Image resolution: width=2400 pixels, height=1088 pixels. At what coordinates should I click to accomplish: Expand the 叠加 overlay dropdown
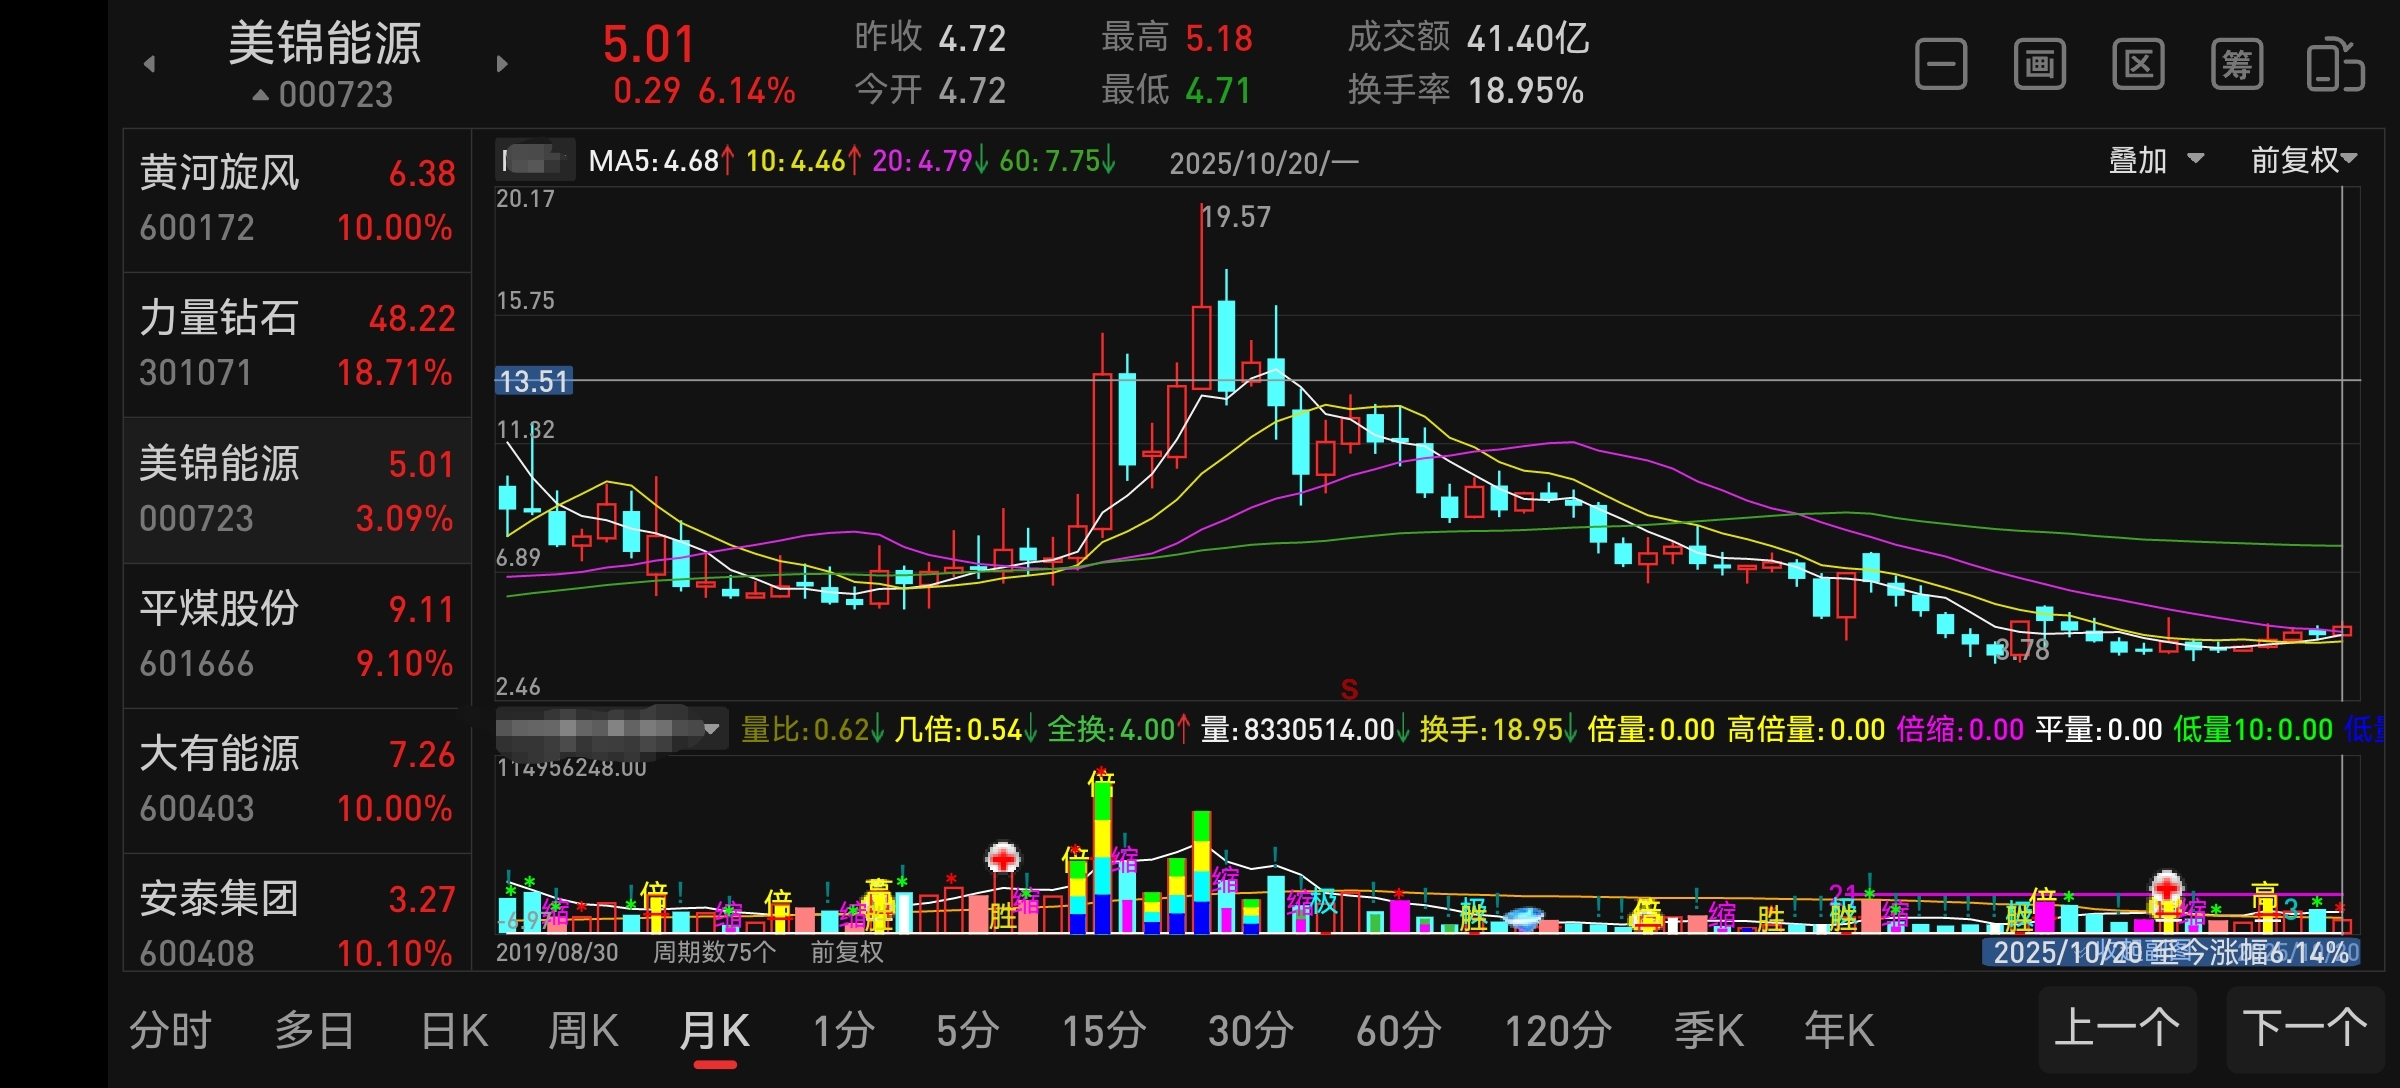pyautogui.click(x=2155, y=160)
